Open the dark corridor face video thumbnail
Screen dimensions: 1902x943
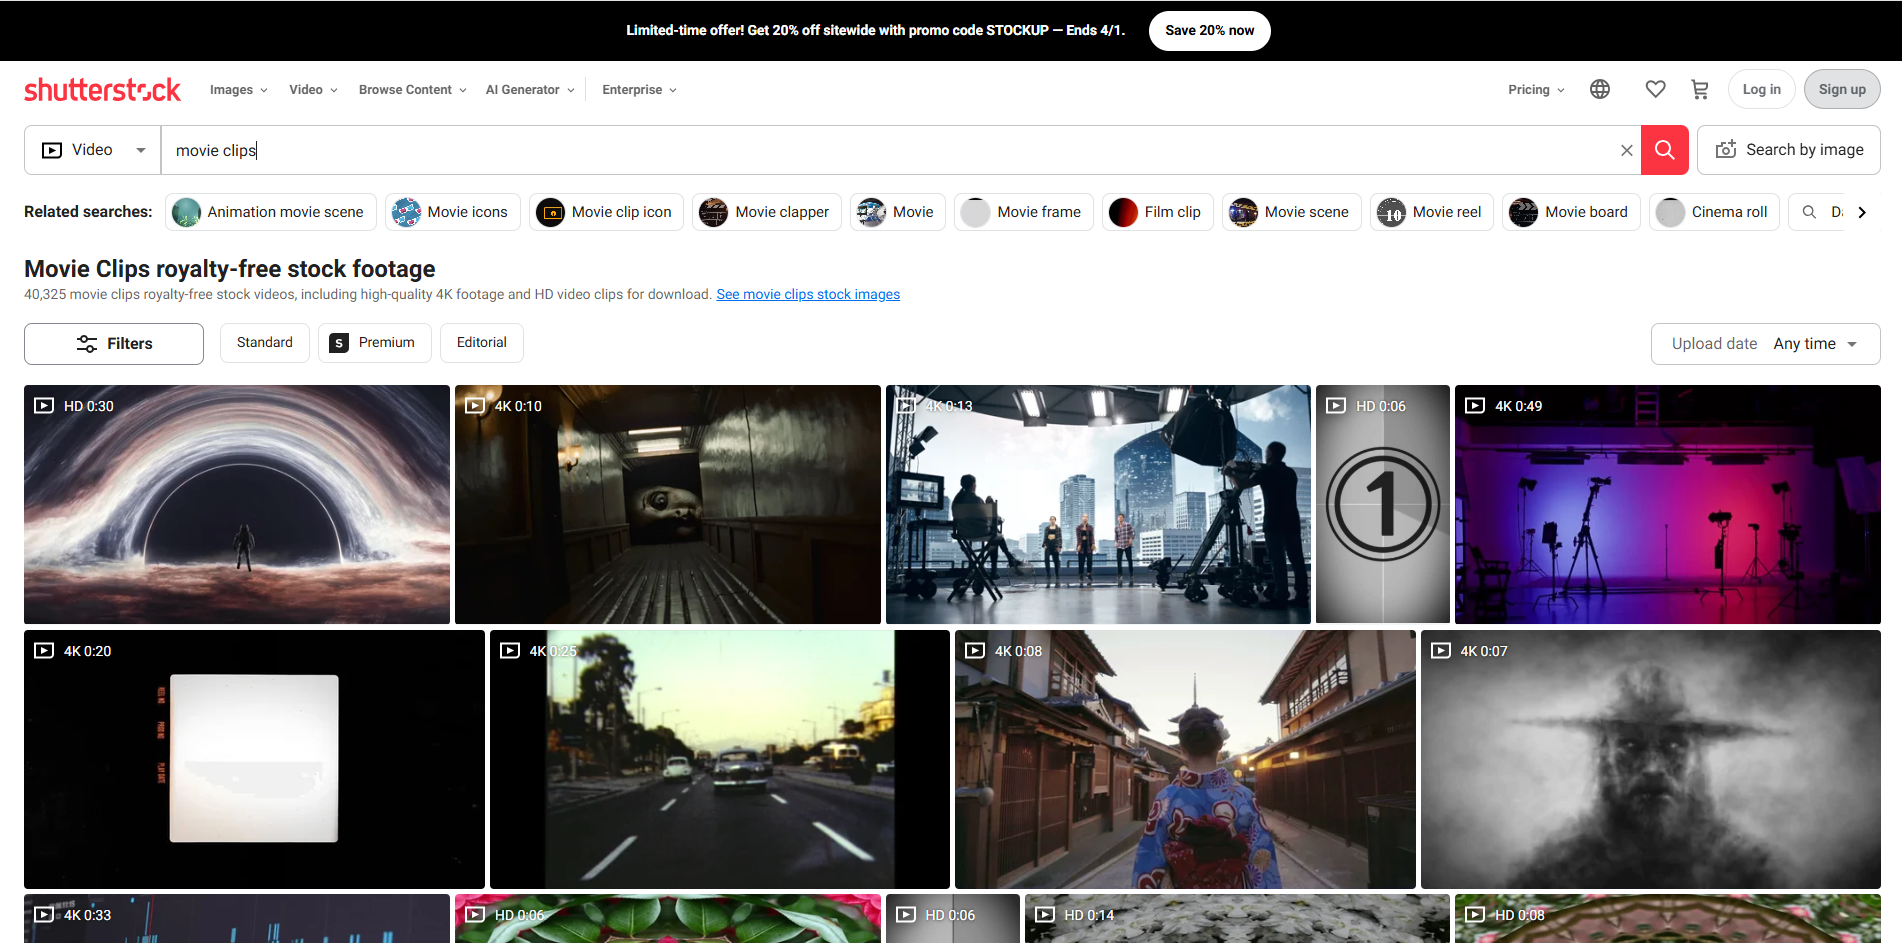tap(668, 505)
